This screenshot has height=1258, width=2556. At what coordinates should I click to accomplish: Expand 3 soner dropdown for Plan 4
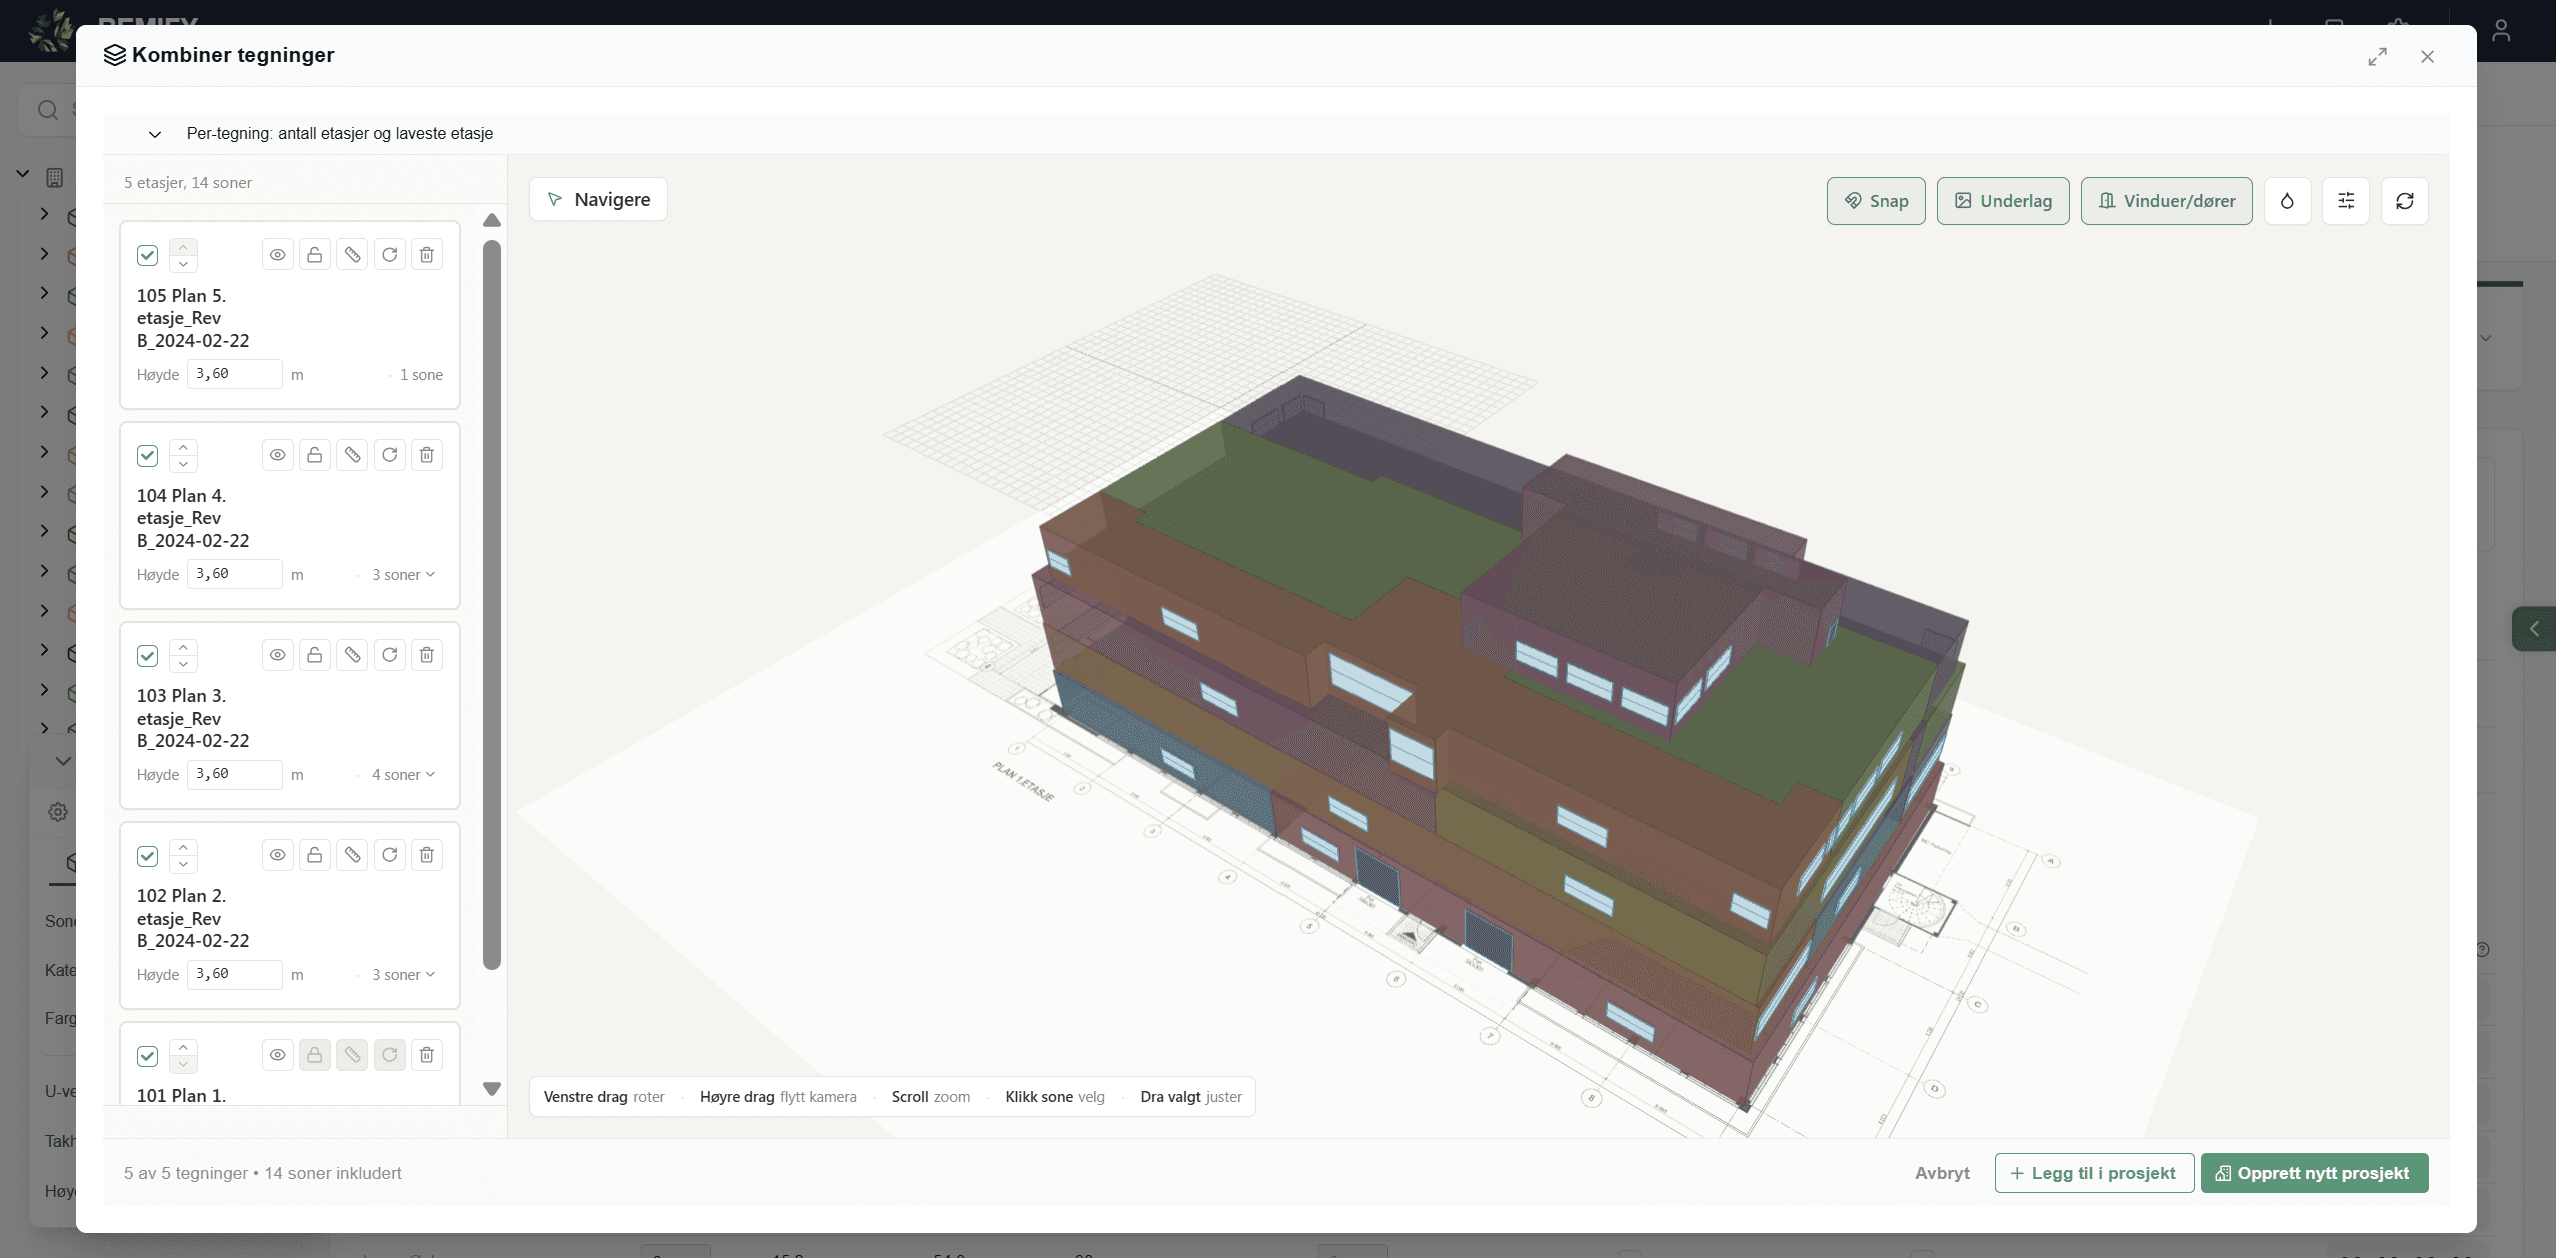click(x=403, y=575)
